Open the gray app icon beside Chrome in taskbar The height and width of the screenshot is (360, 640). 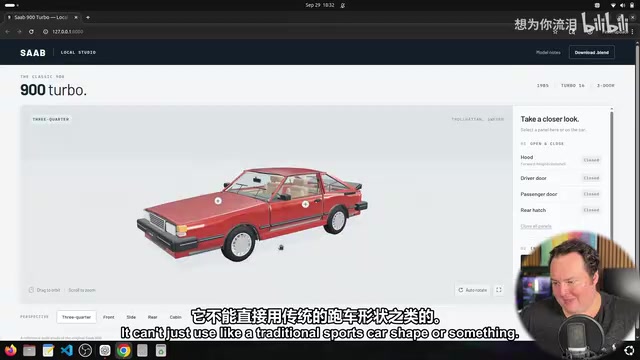click(142, 350)
